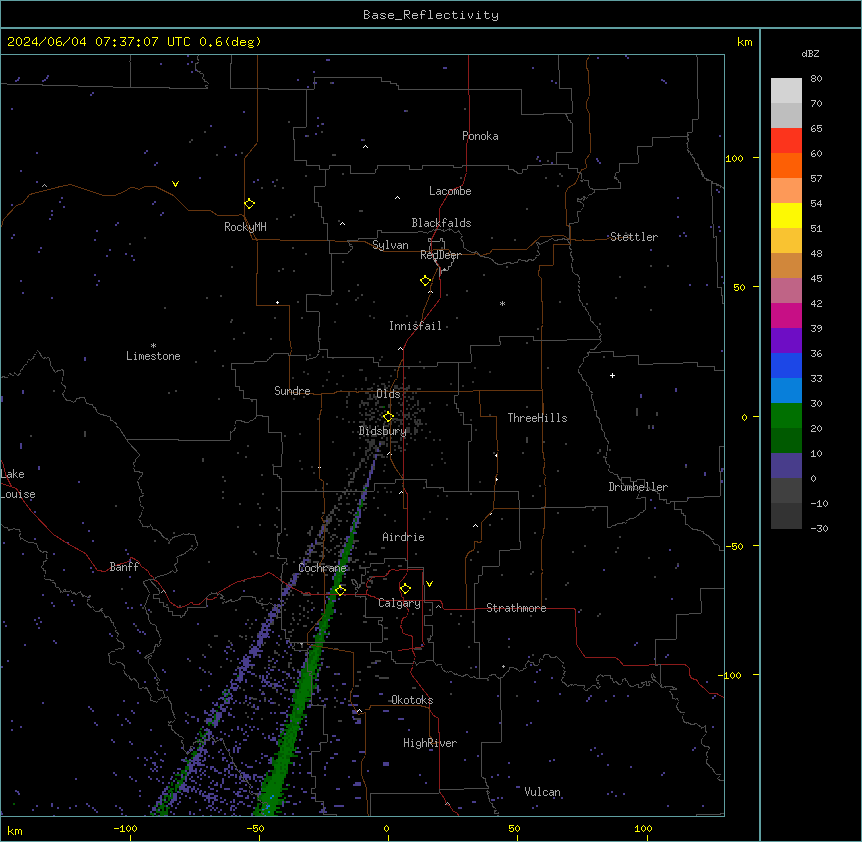
Task: Select the light gray 80 dBZ swatch
Action: pos(786,91)
